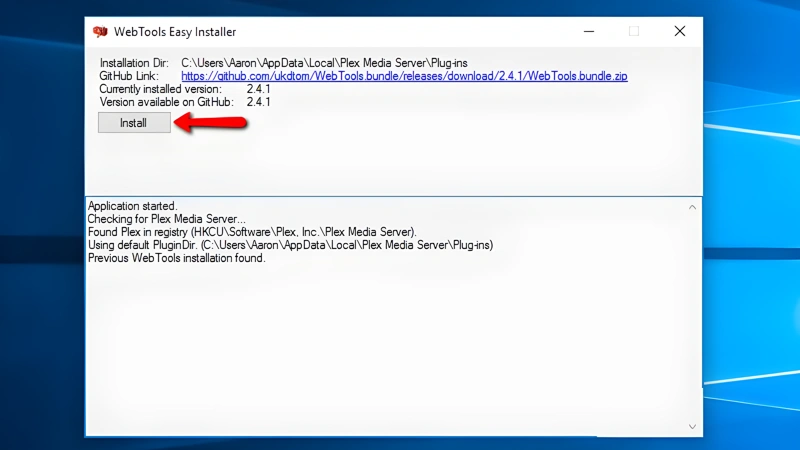Click the 'GitHub Link:' label
This screenshot has height=450, width=800.
(129, 76)
